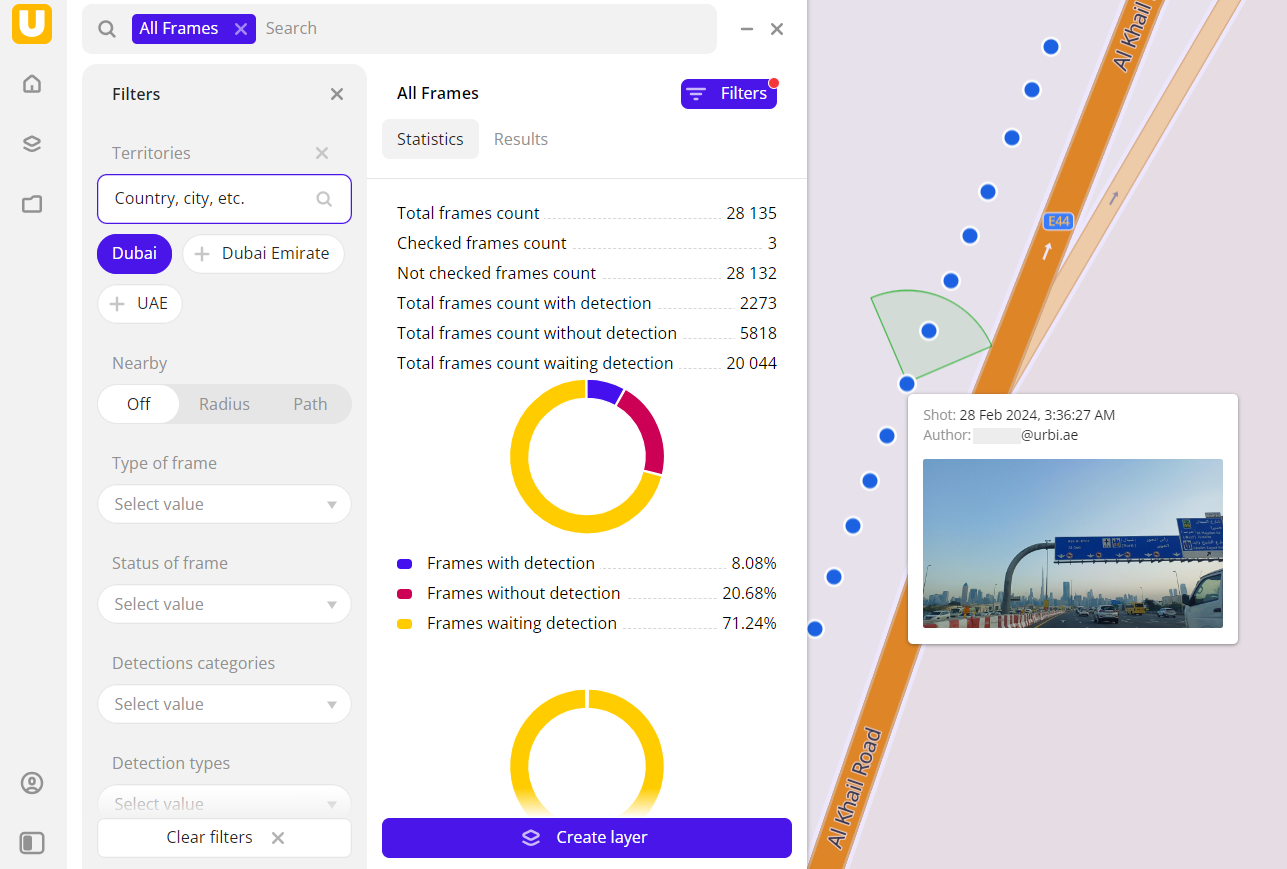The image size is (1287, 869).
Task: Open the Home section in sidebar
Action: coord(32,84)
